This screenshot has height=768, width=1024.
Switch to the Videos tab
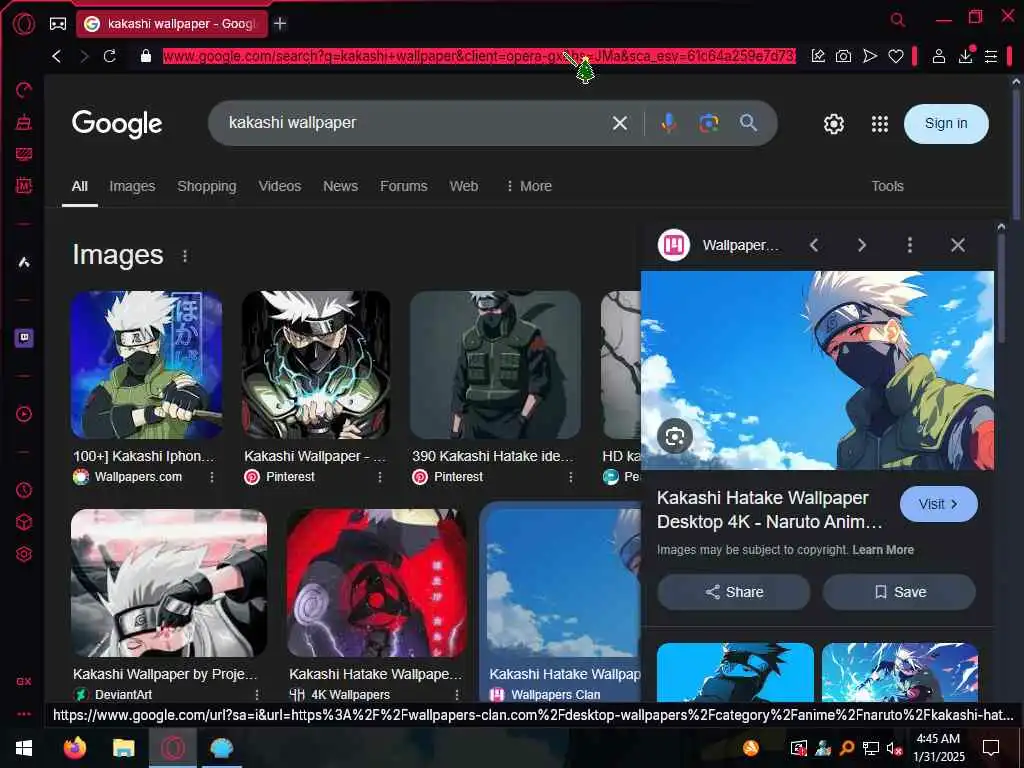[x=280, y=186]
